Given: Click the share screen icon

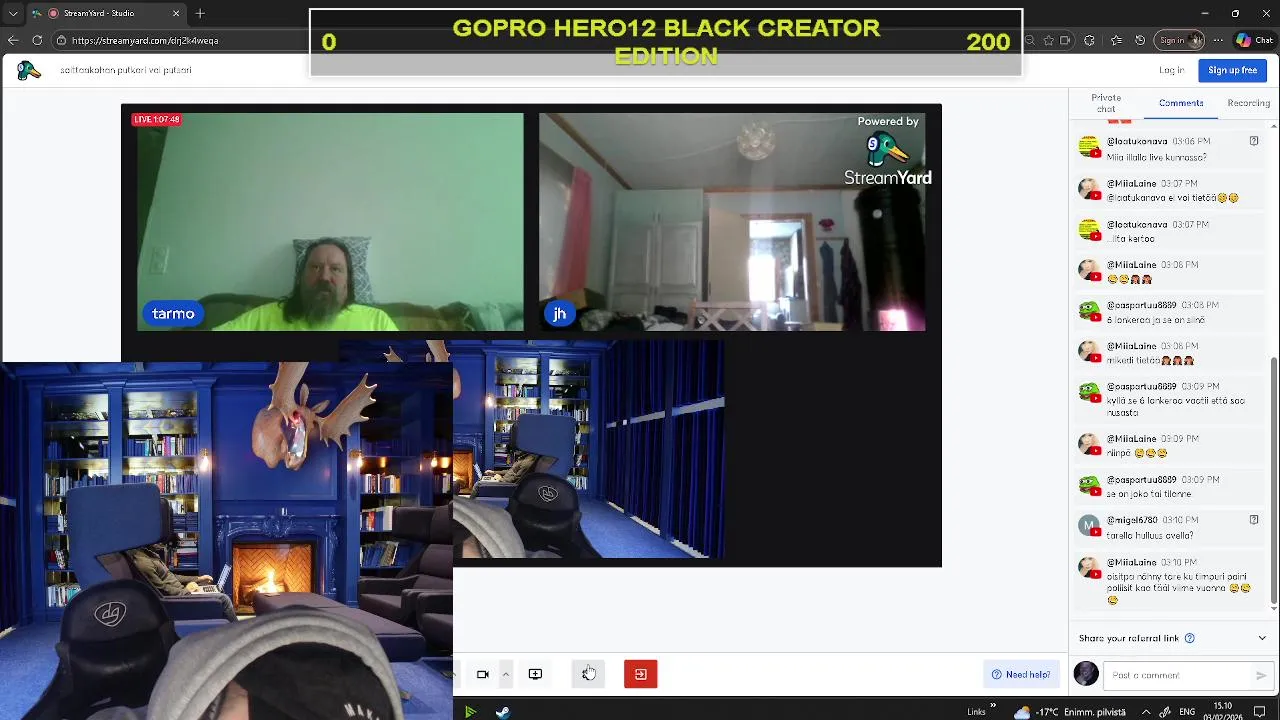Looking at the screenshot, I should 535,674.
